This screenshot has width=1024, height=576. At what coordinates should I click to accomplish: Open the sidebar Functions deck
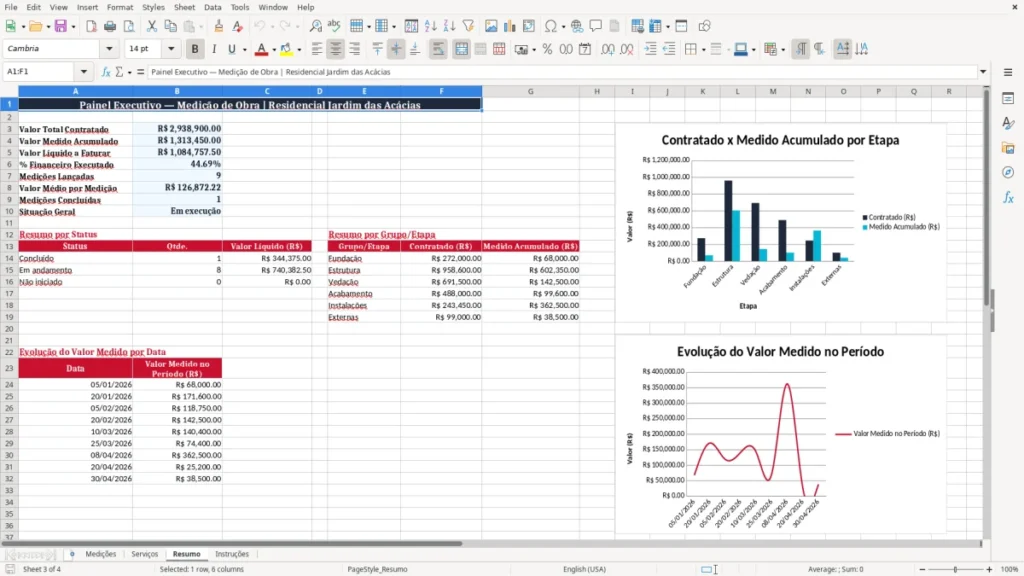point(1008,197)
